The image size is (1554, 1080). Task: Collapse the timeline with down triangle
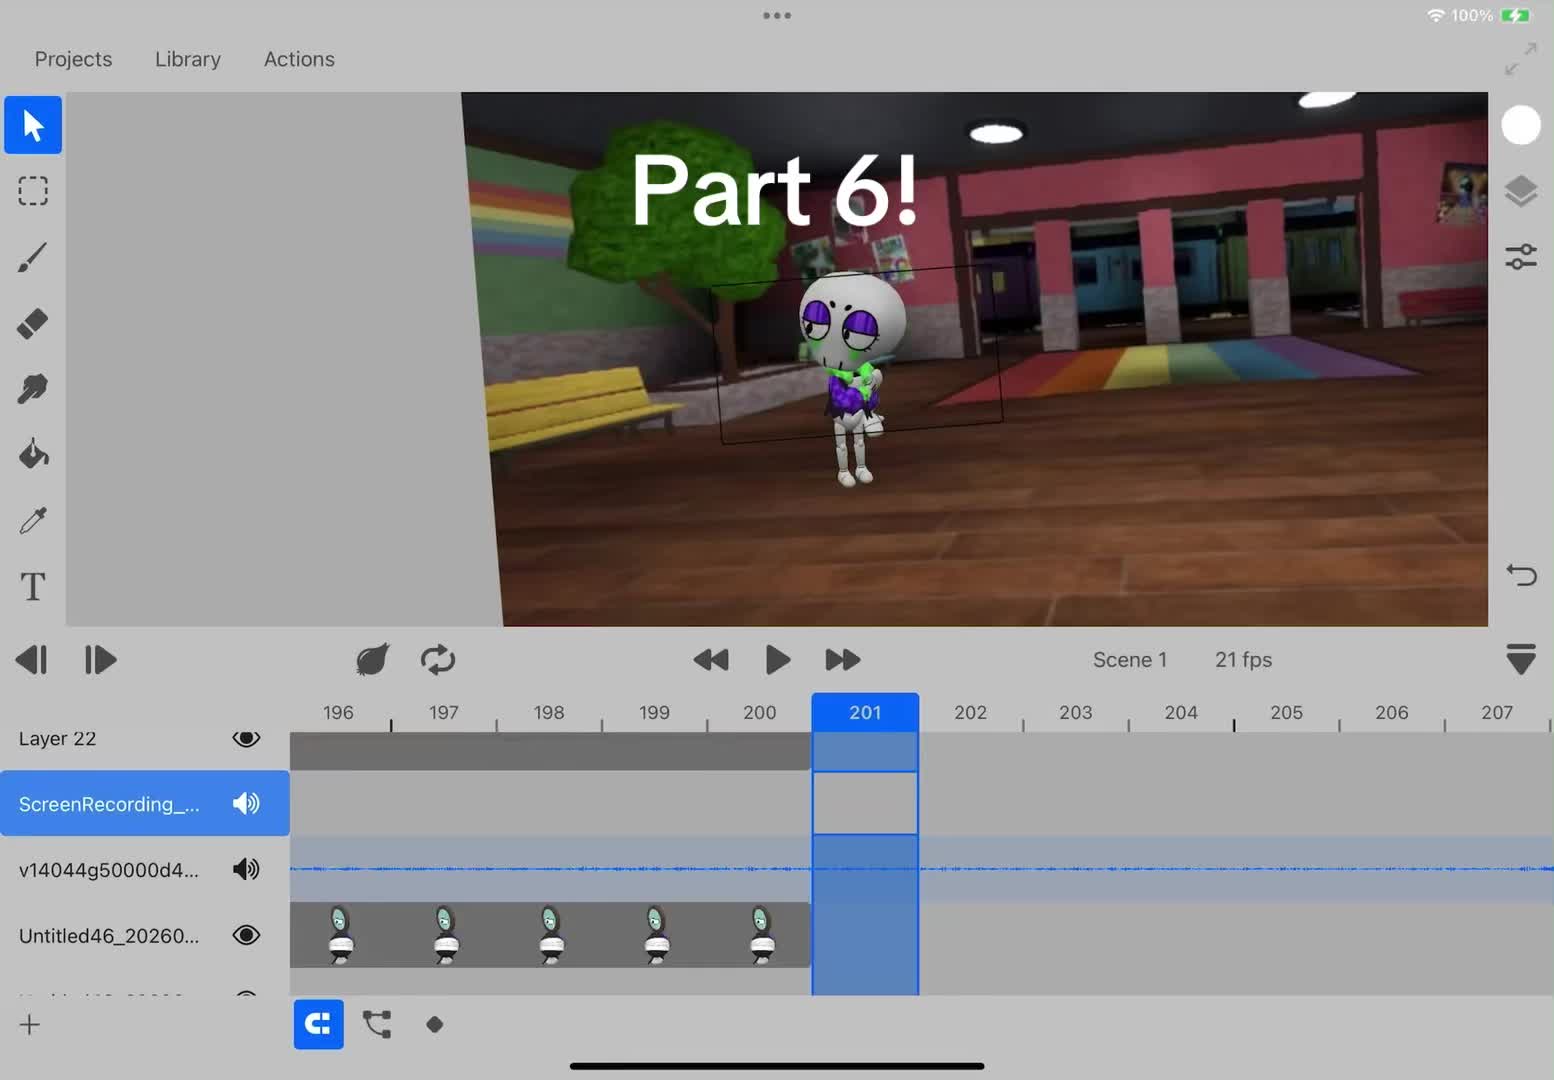click(1520, 659)
